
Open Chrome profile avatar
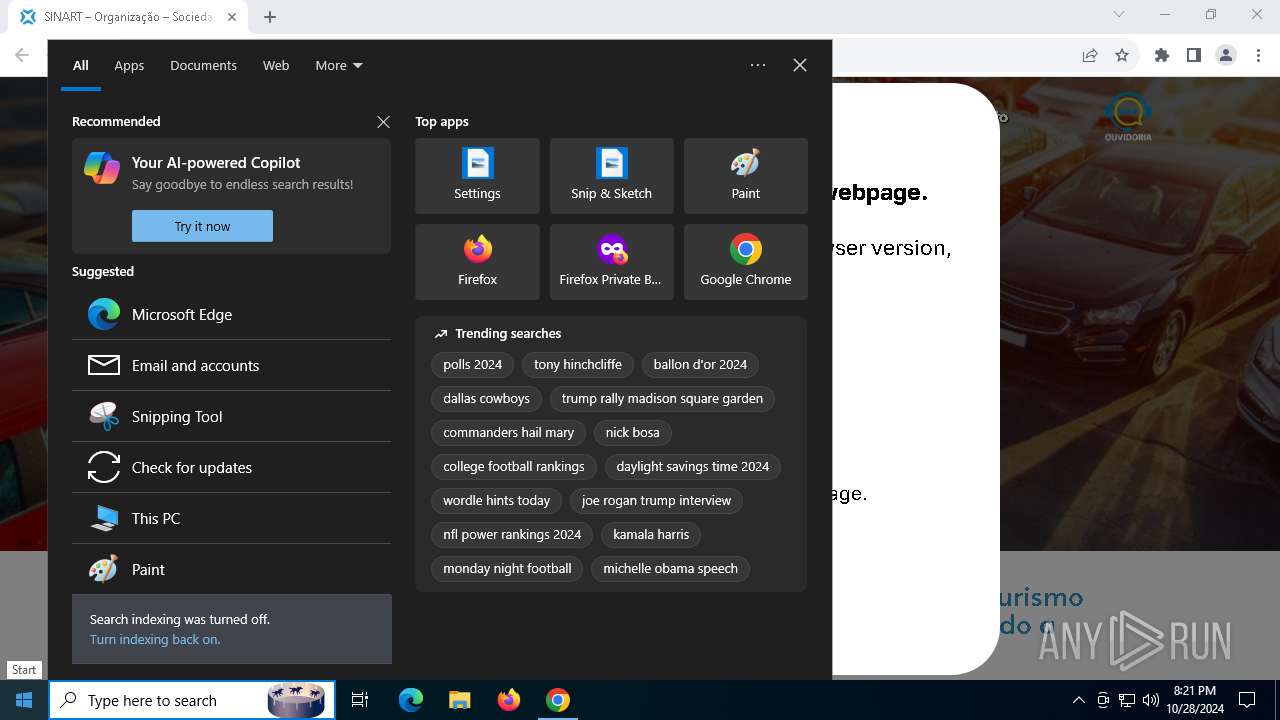click(x=1226, y=55)
